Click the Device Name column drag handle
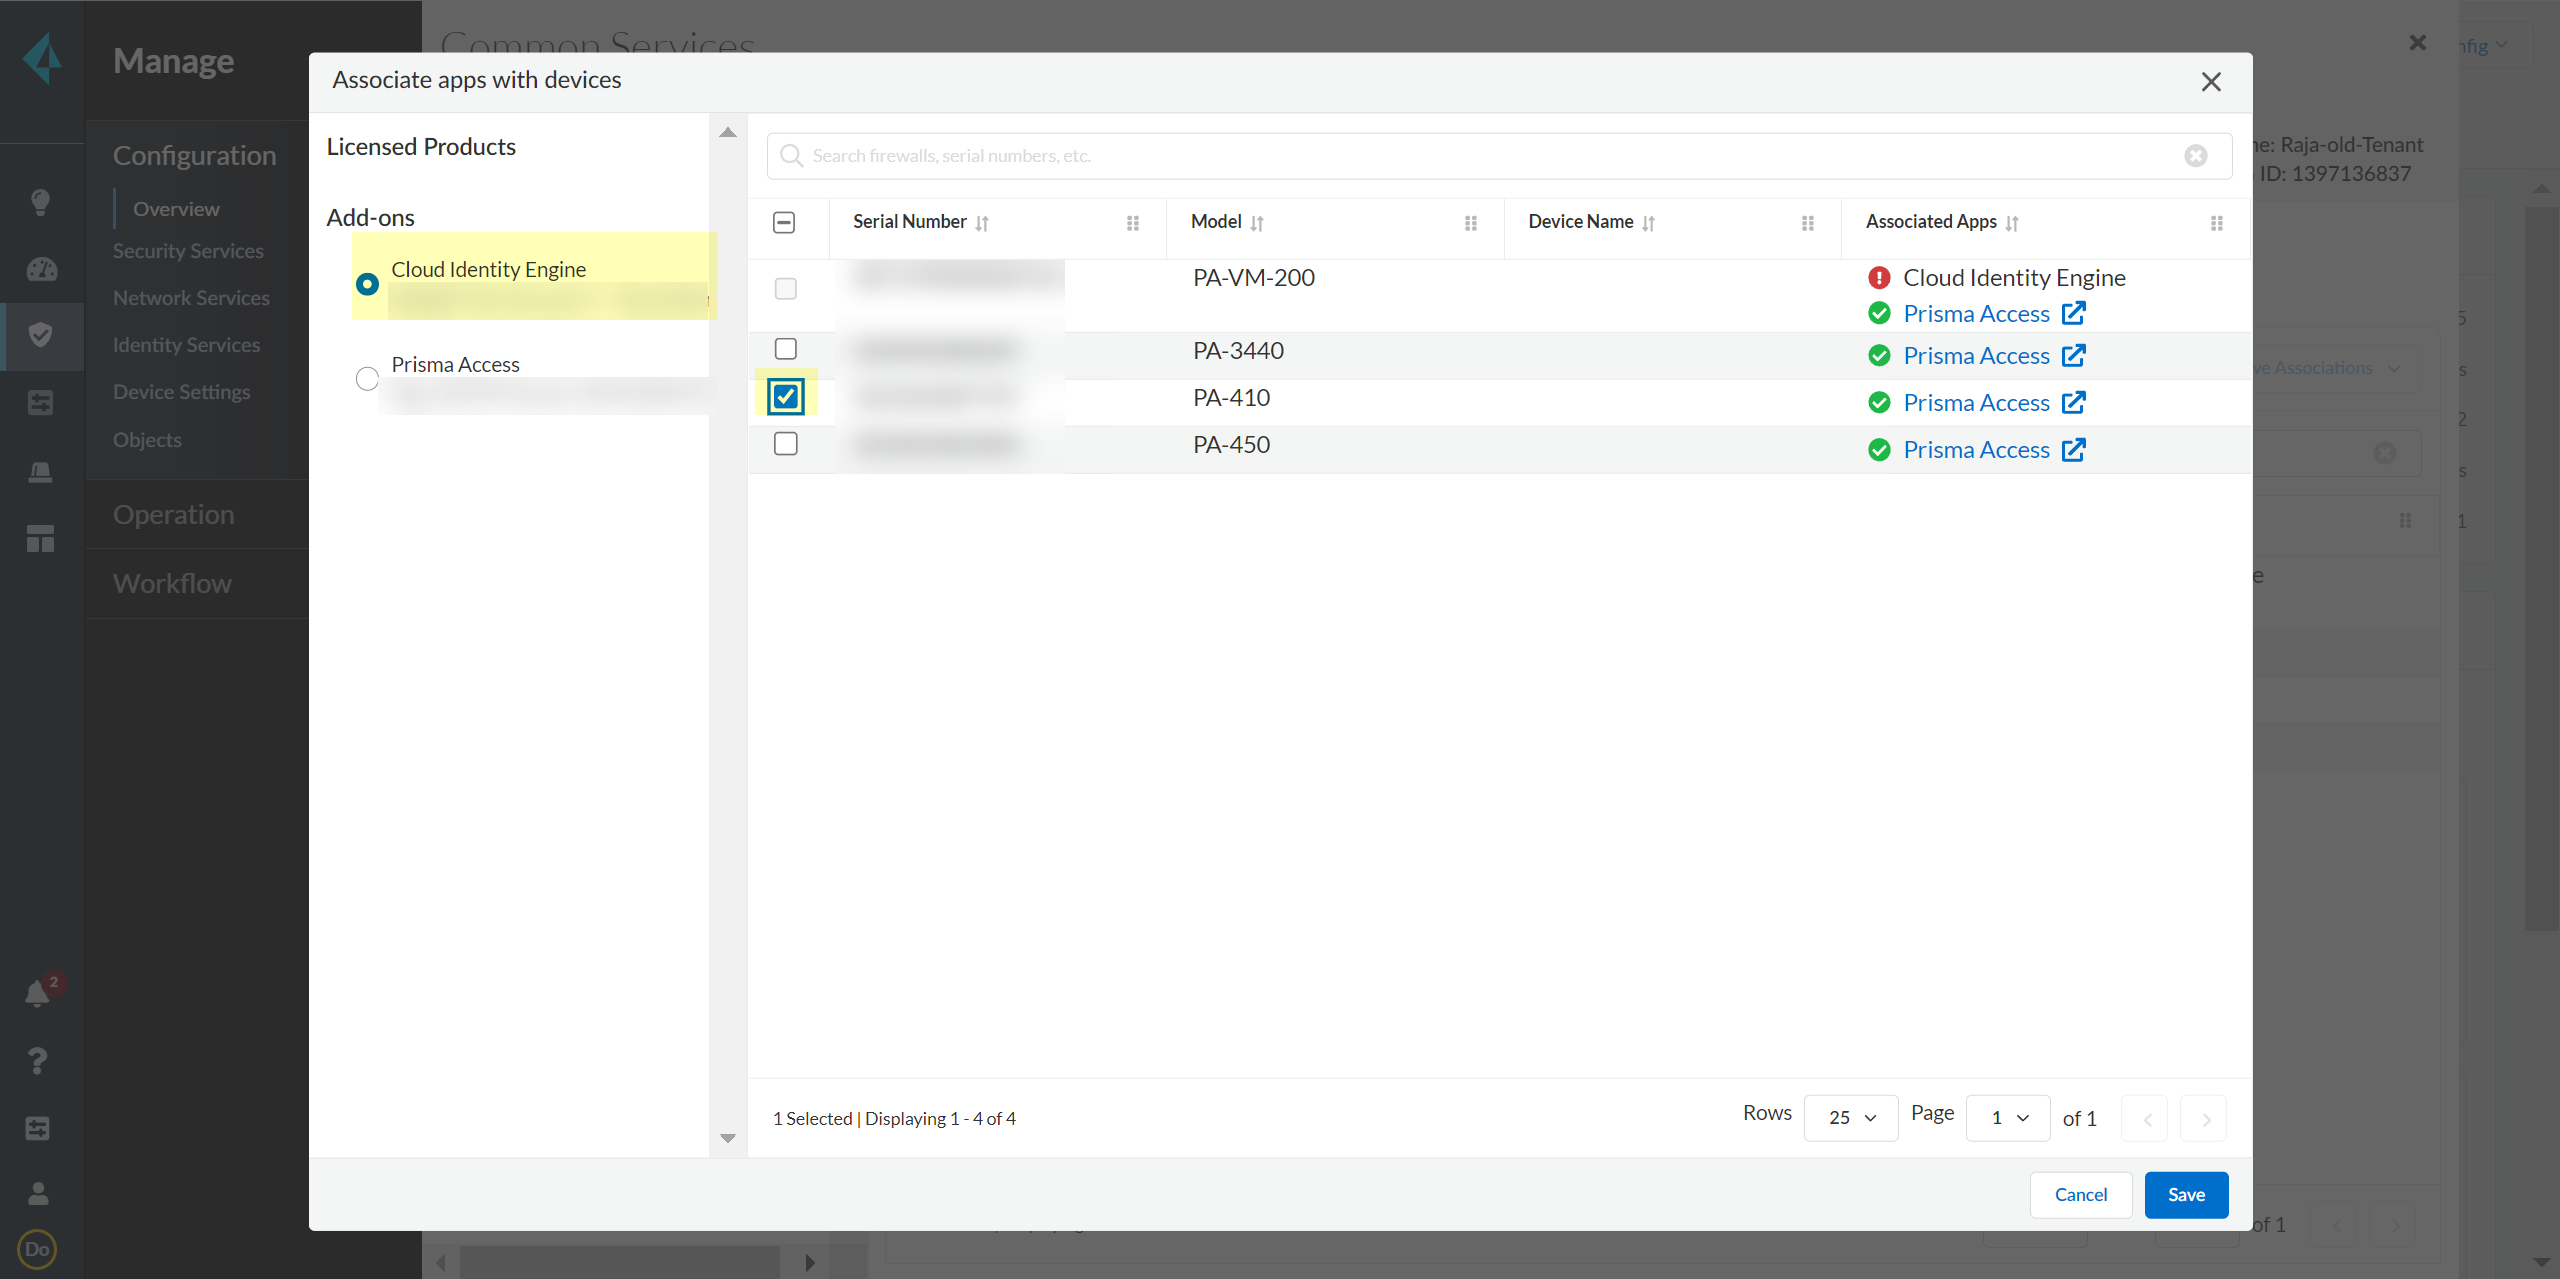The image size is (2560, 1279). (x=1807, y=223)
